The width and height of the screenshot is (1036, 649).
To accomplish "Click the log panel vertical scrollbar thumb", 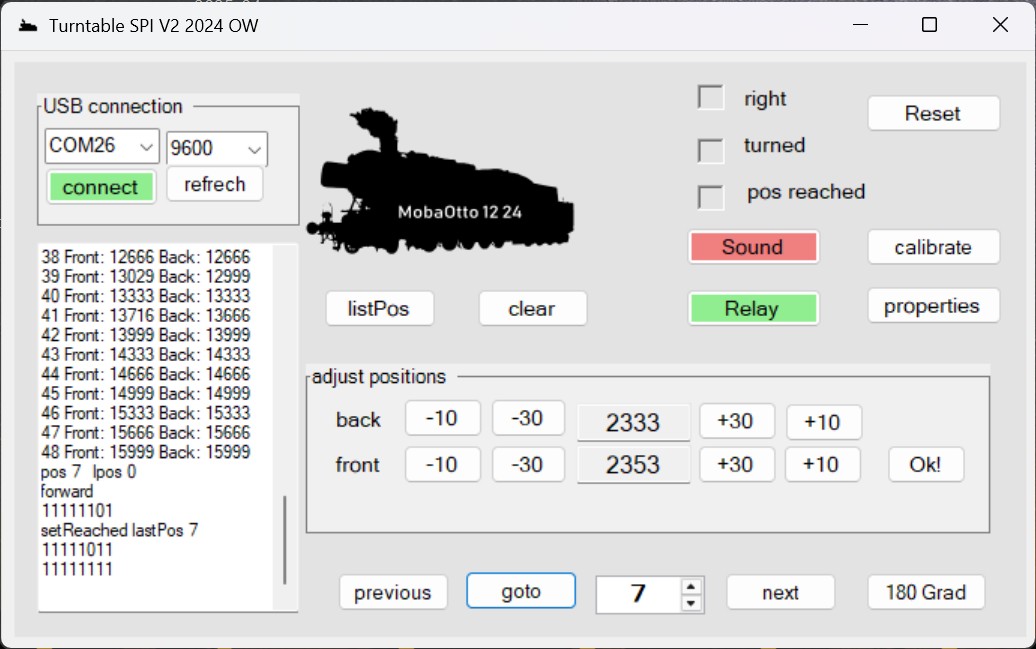I will [x=285, y=540].
